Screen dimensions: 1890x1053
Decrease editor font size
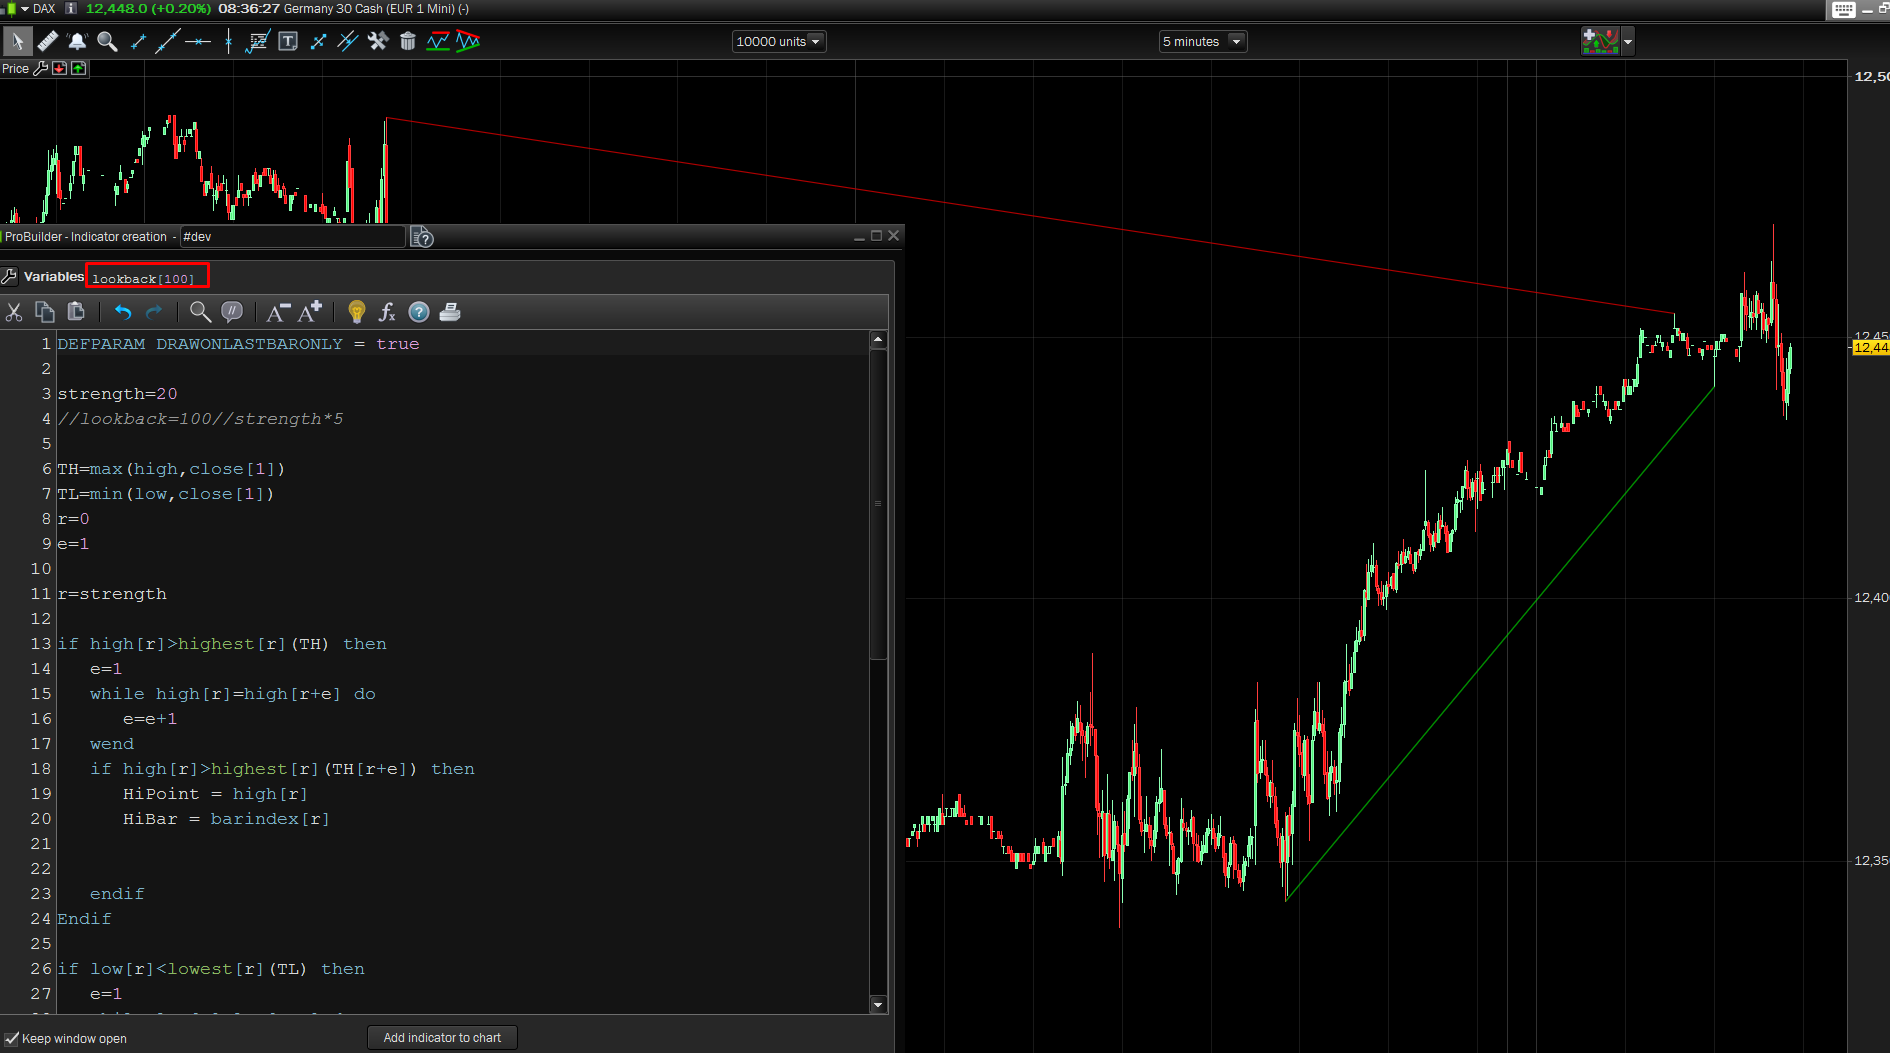pyautogui.click(x=278, y=312)
